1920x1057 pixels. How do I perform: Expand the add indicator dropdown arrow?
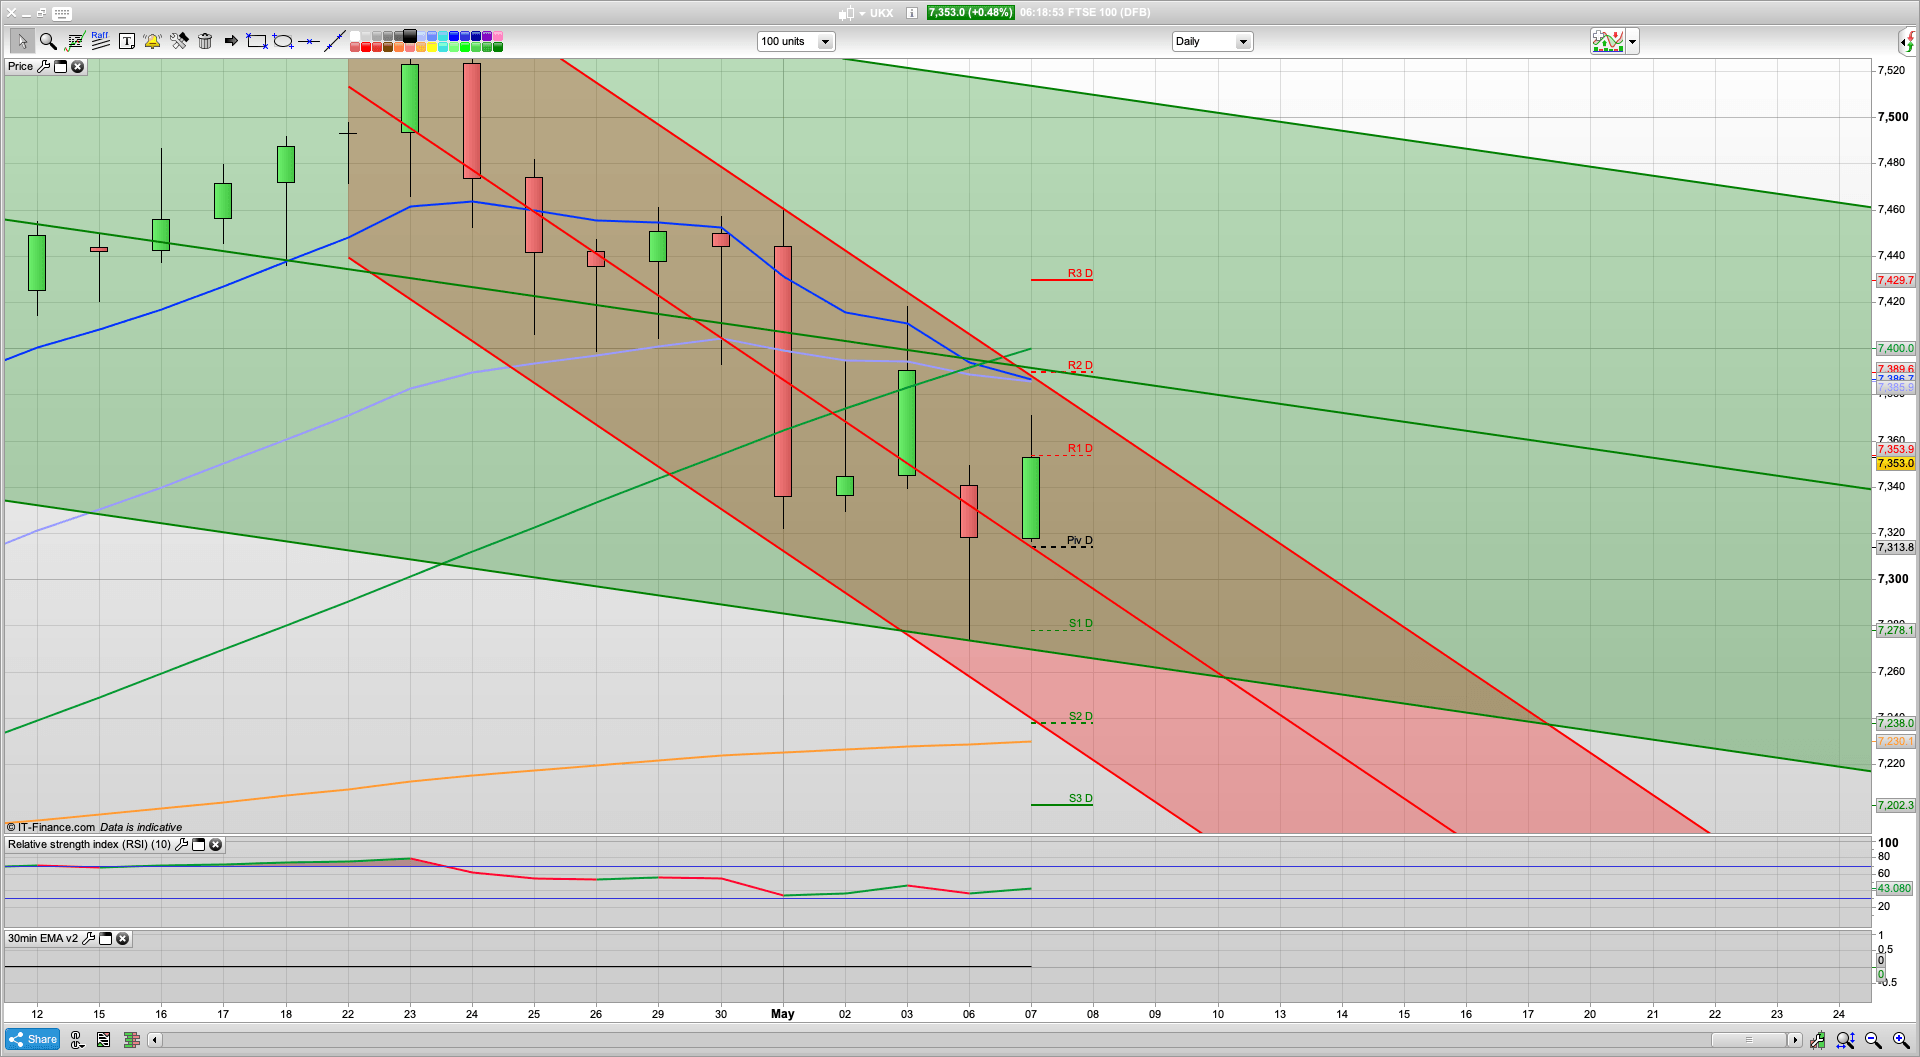[x=1633, y=42]
